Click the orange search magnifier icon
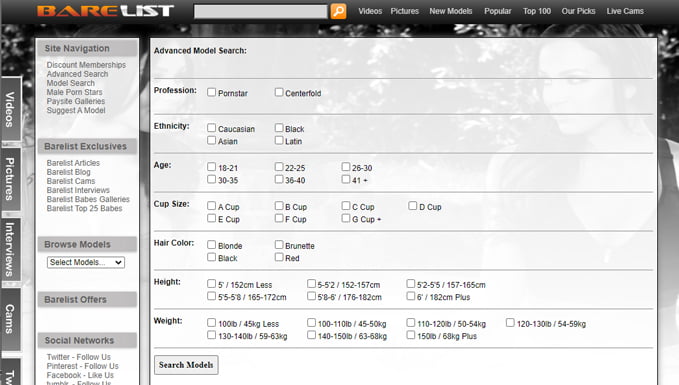Image resolution: width=679 pixels, height=385 pixels. [338, 11]
